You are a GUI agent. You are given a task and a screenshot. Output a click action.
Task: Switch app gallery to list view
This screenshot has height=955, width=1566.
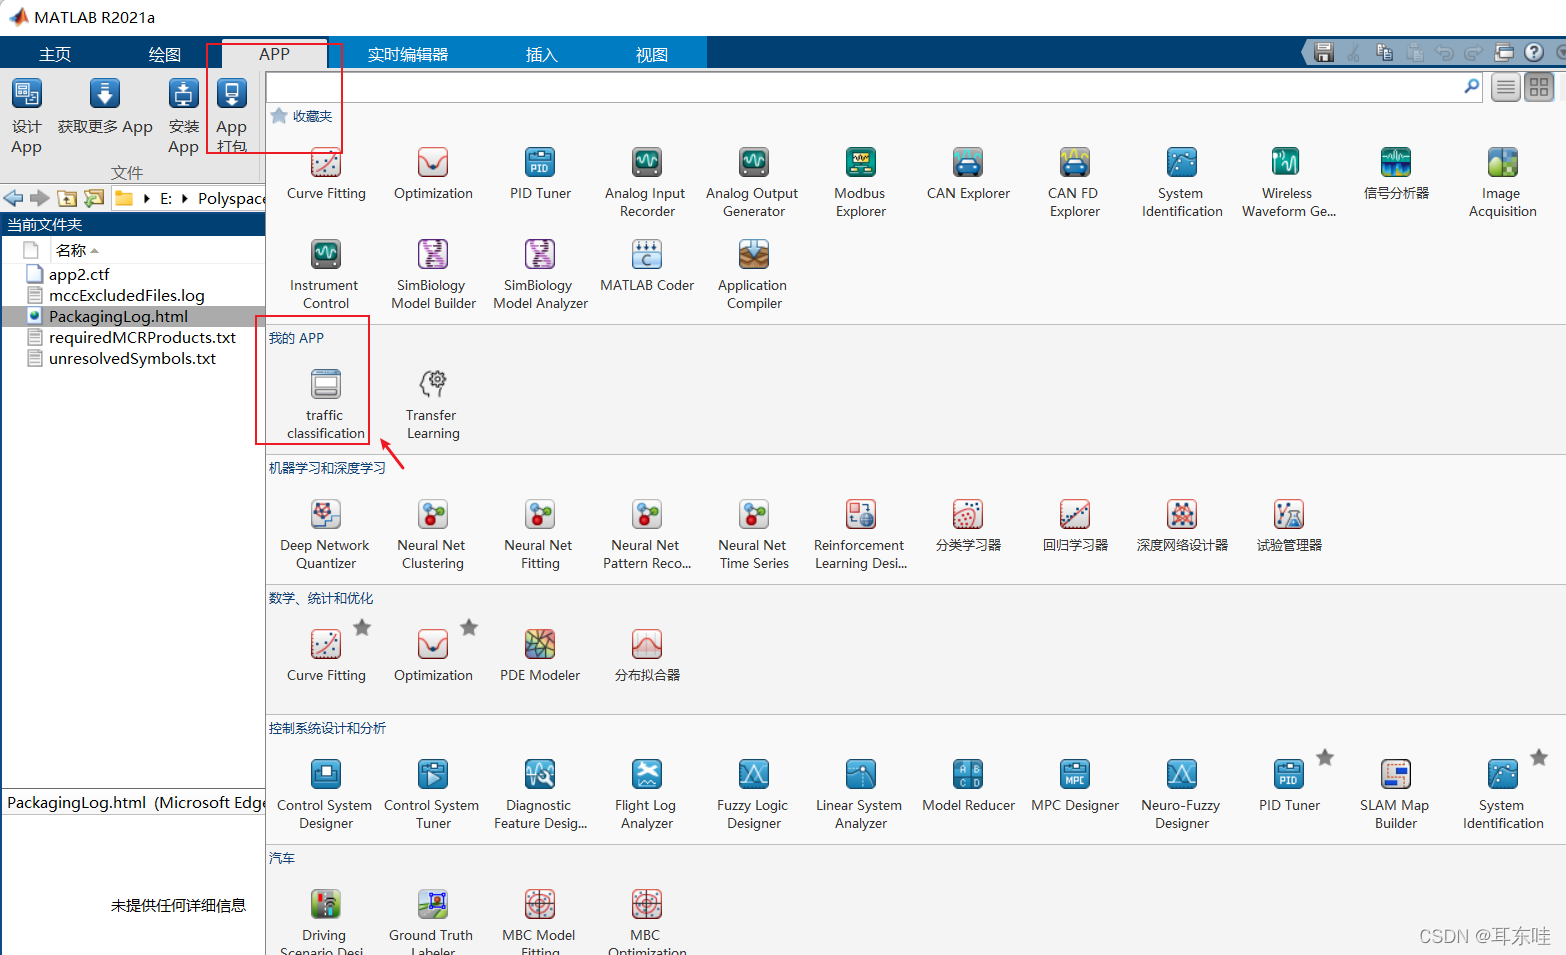tap(1506, 88)
